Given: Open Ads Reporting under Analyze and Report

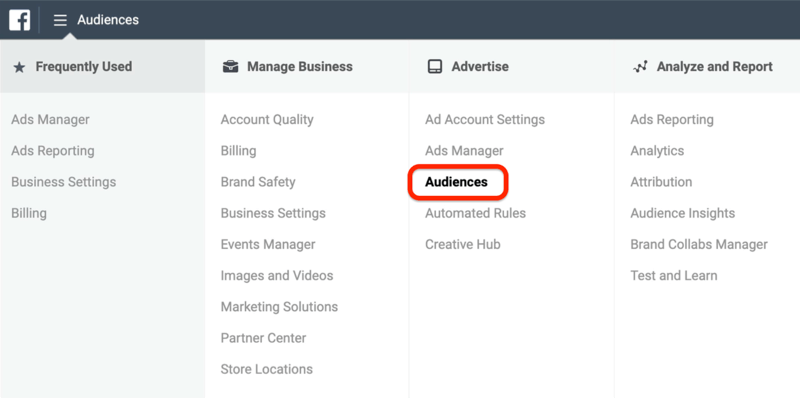Looking at the screenshot, I should tap(672, 120).
